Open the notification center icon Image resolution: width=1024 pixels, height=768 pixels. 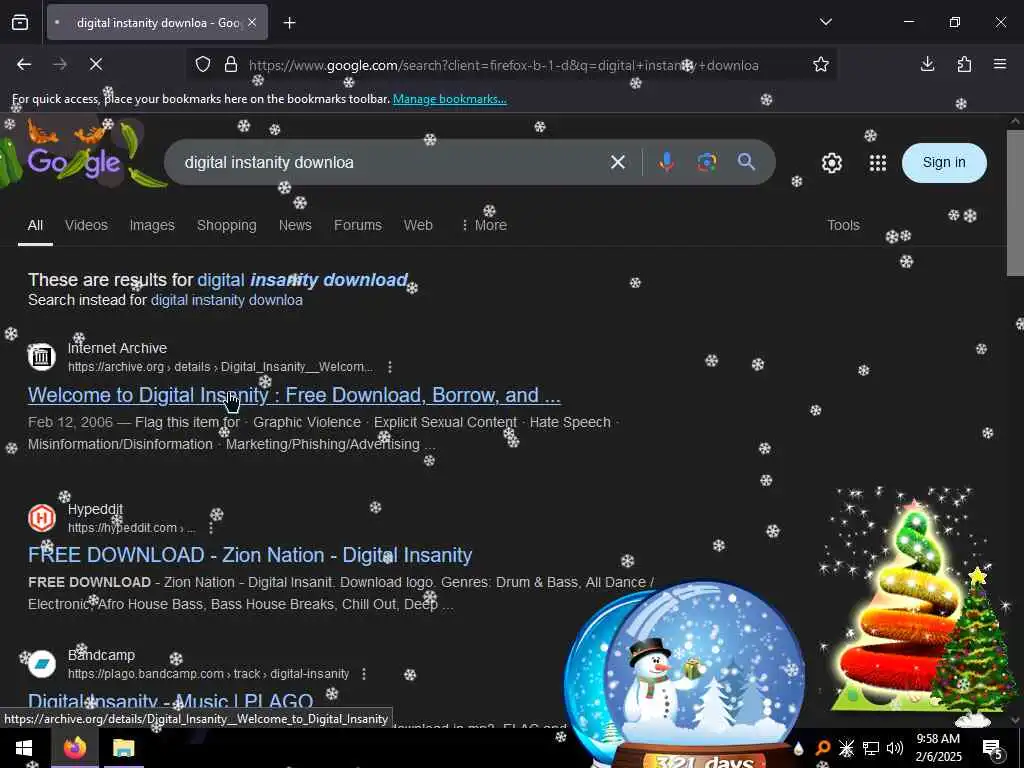(x=993, y=748)
